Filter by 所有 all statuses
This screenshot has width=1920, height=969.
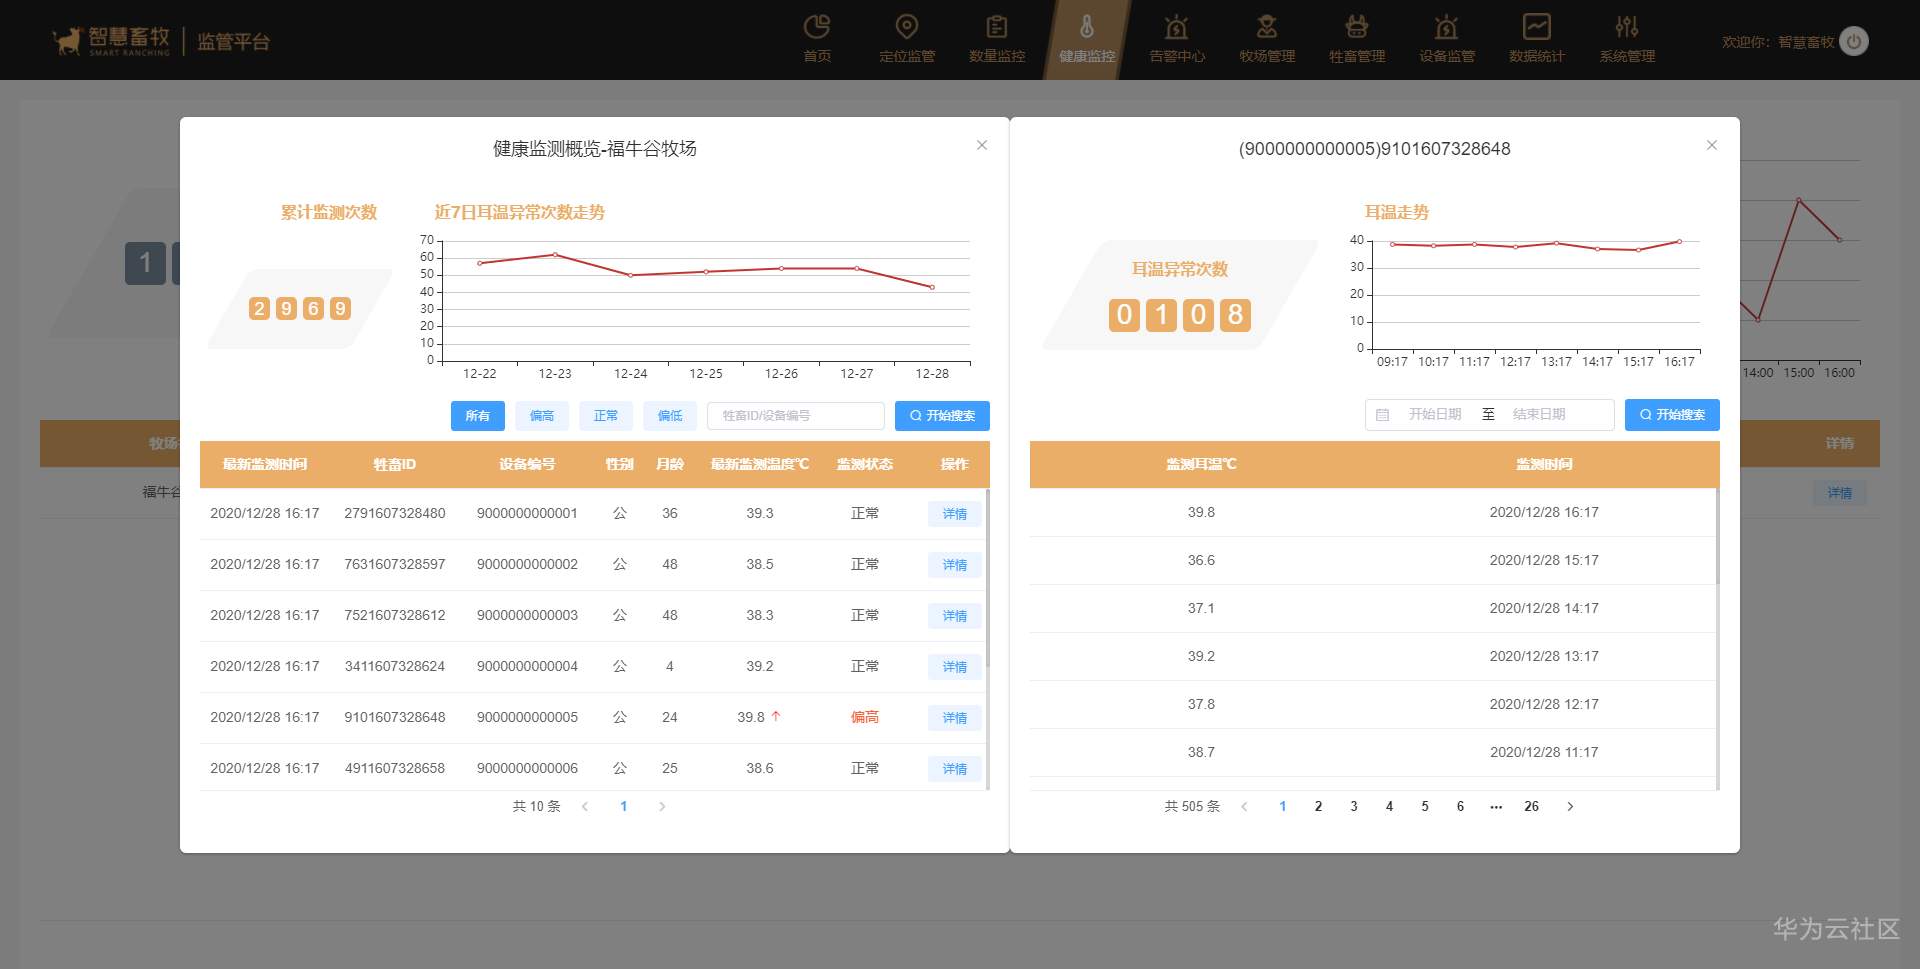coord(478,416)
